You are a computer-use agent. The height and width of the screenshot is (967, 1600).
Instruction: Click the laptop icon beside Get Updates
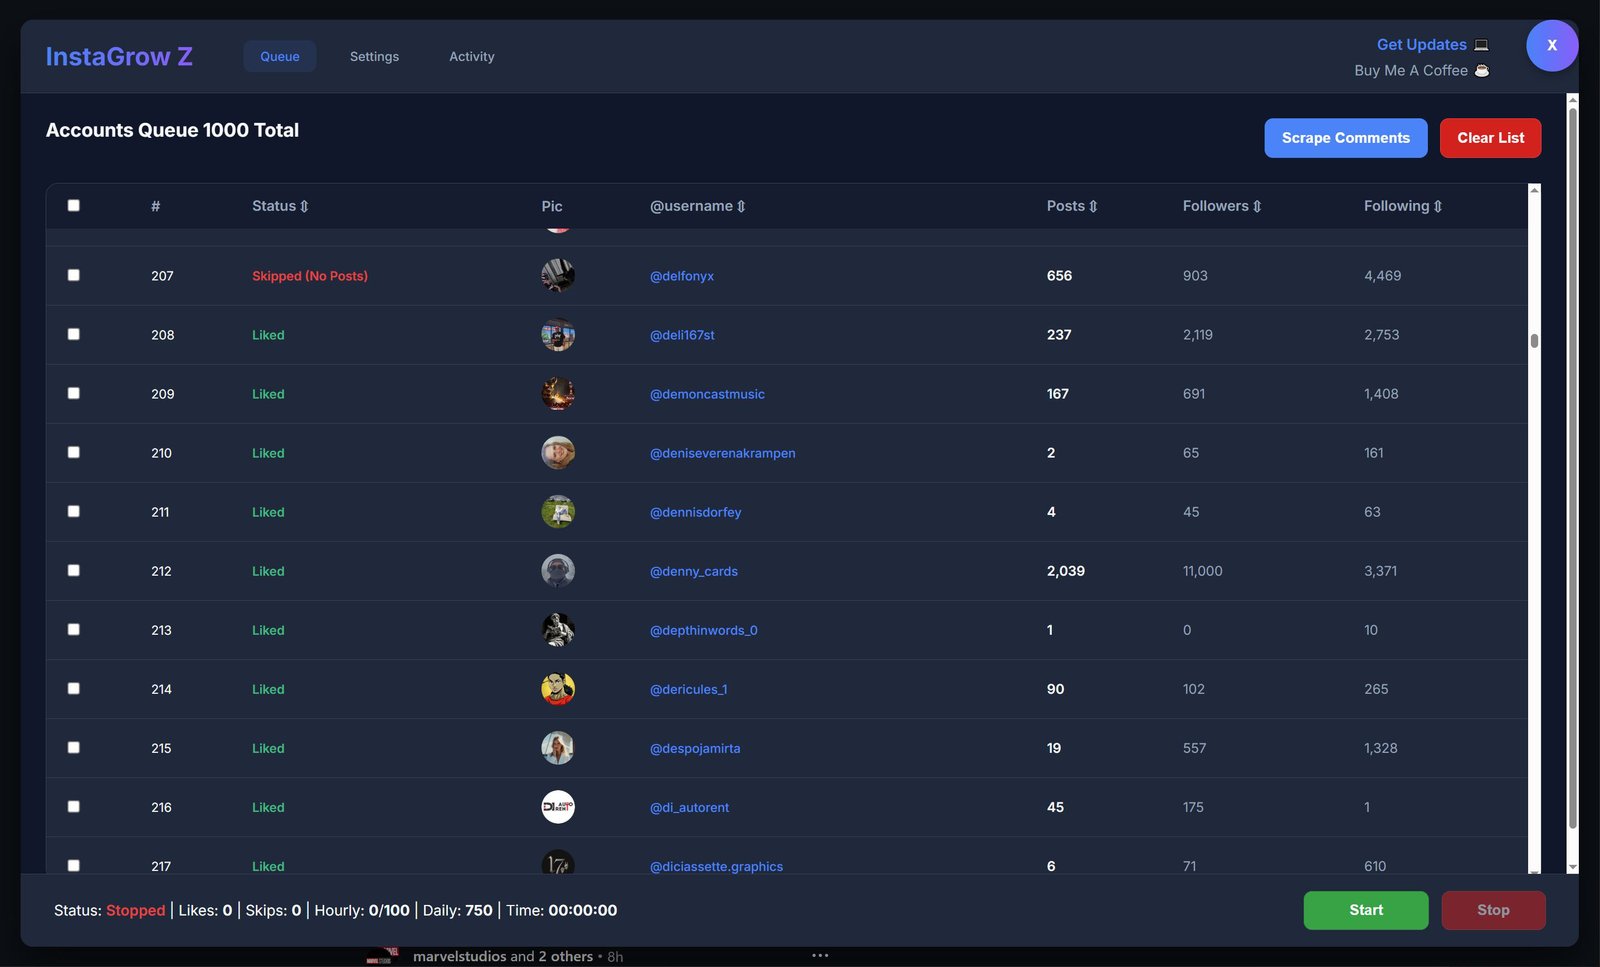[x=1481, y=45]
